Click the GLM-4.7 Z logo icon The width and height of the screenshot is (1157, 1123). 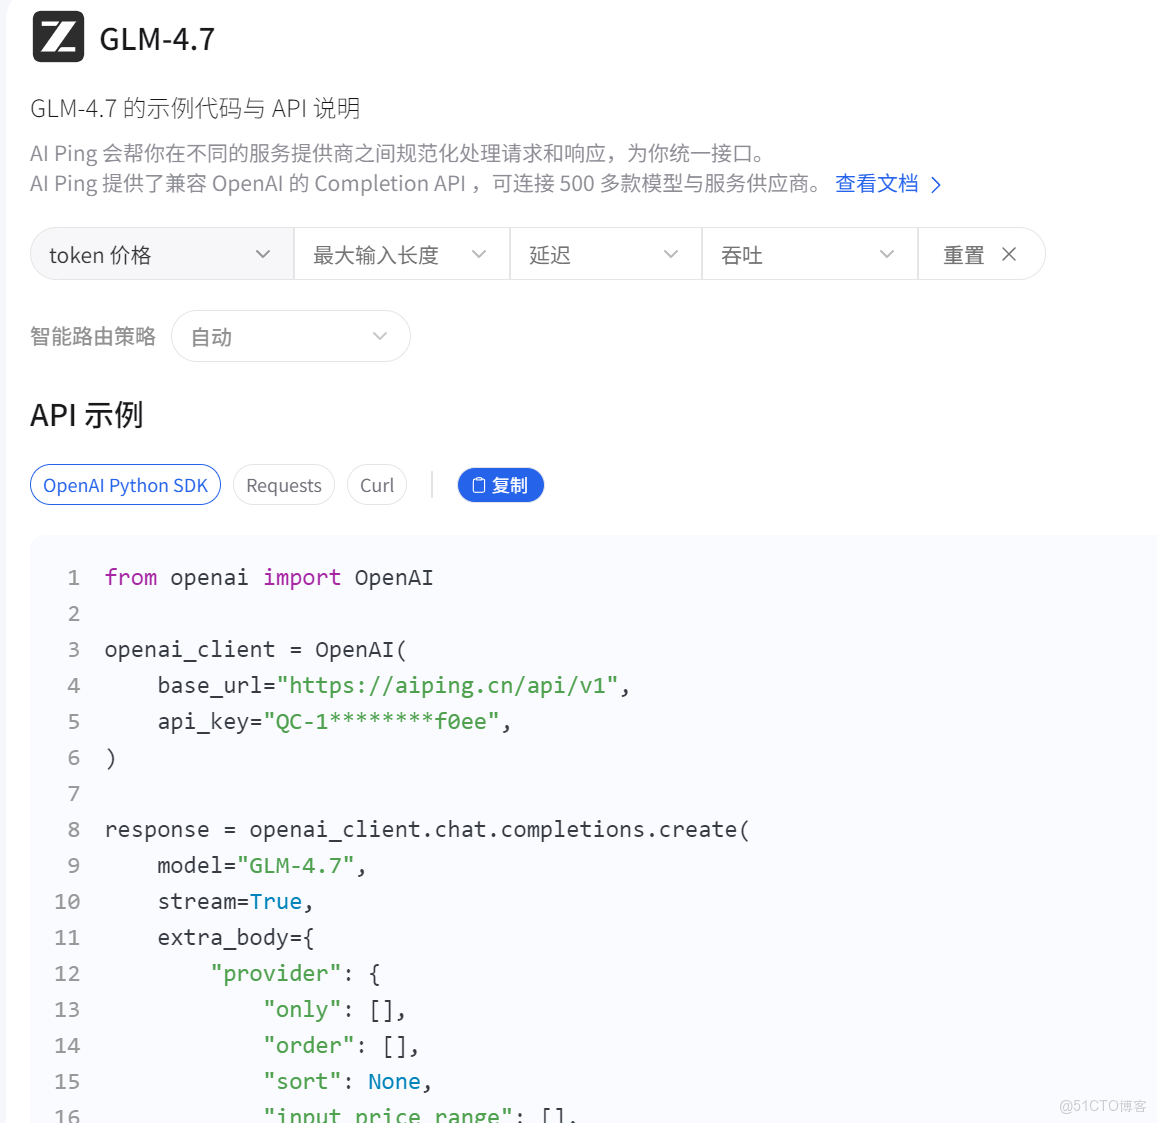click(x=58, y=37)
